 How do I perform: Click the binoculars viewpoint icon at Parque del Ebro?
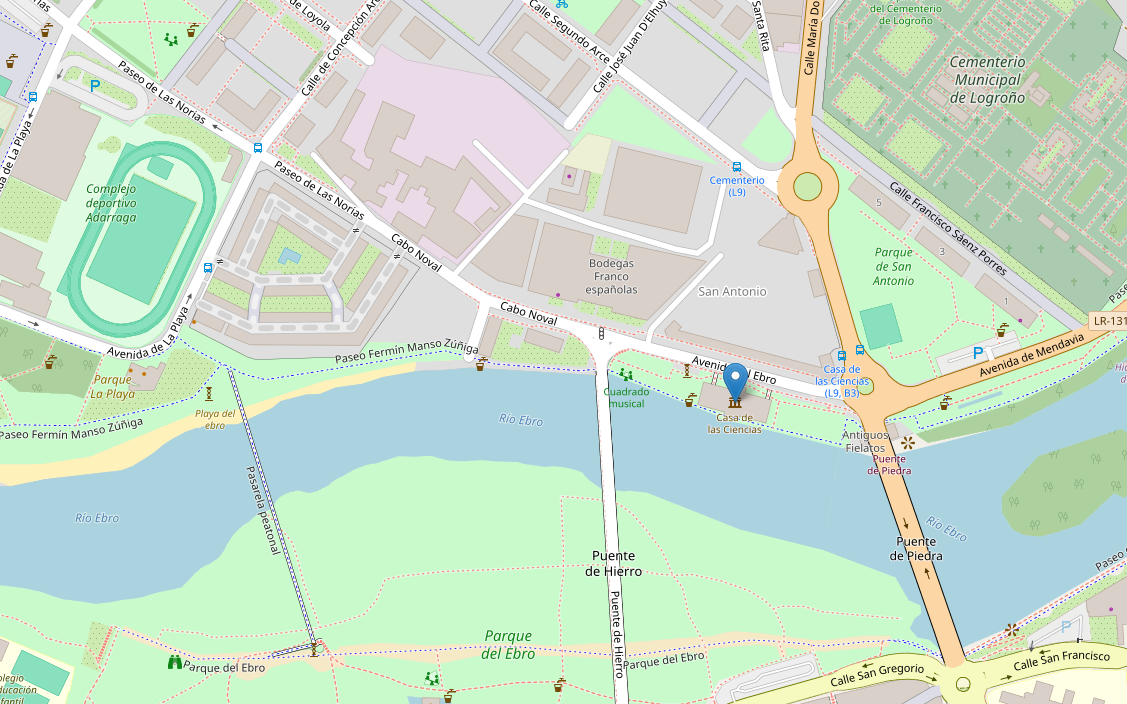coord(175,662)
